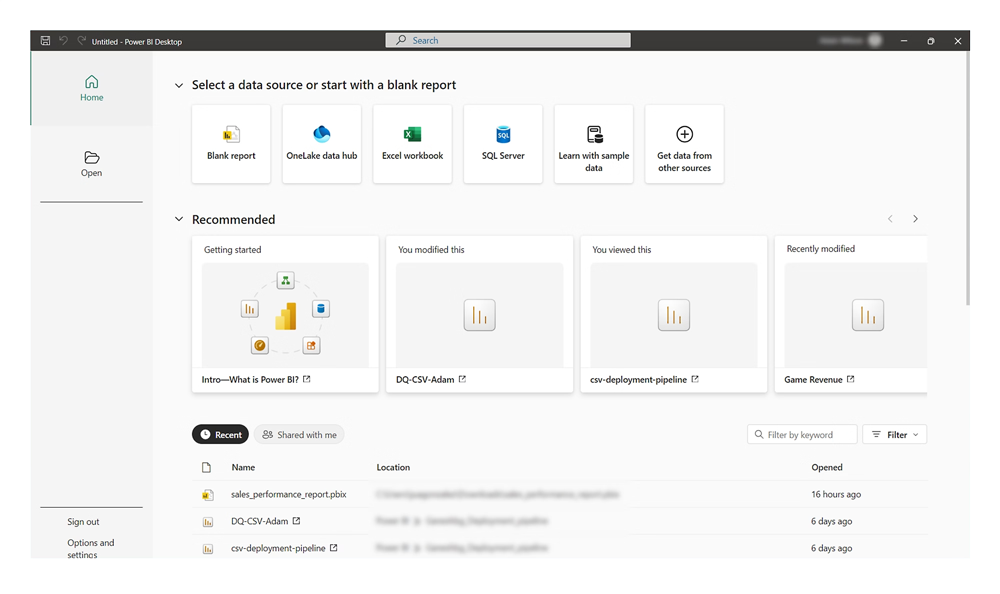The width and height of the screenshot is (1000, 594).
Task: Open sales_performance_report.pbix from recent list
Action: pos(288,495)
